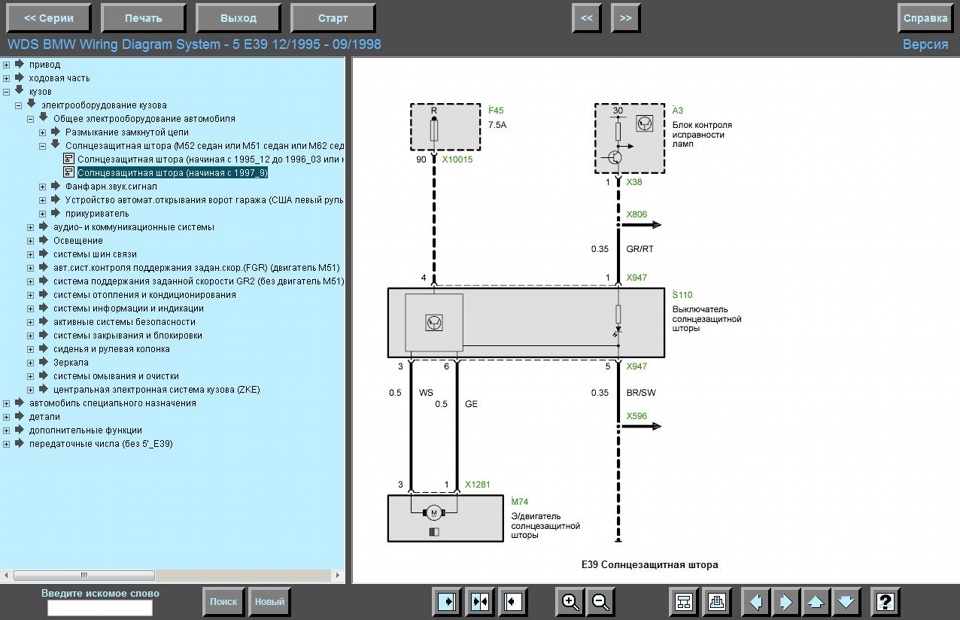Image resolution: width=960 pixels, height=620 pixels.
Task: Click the arrow icon next to прикуриватель
Action: 56,212
